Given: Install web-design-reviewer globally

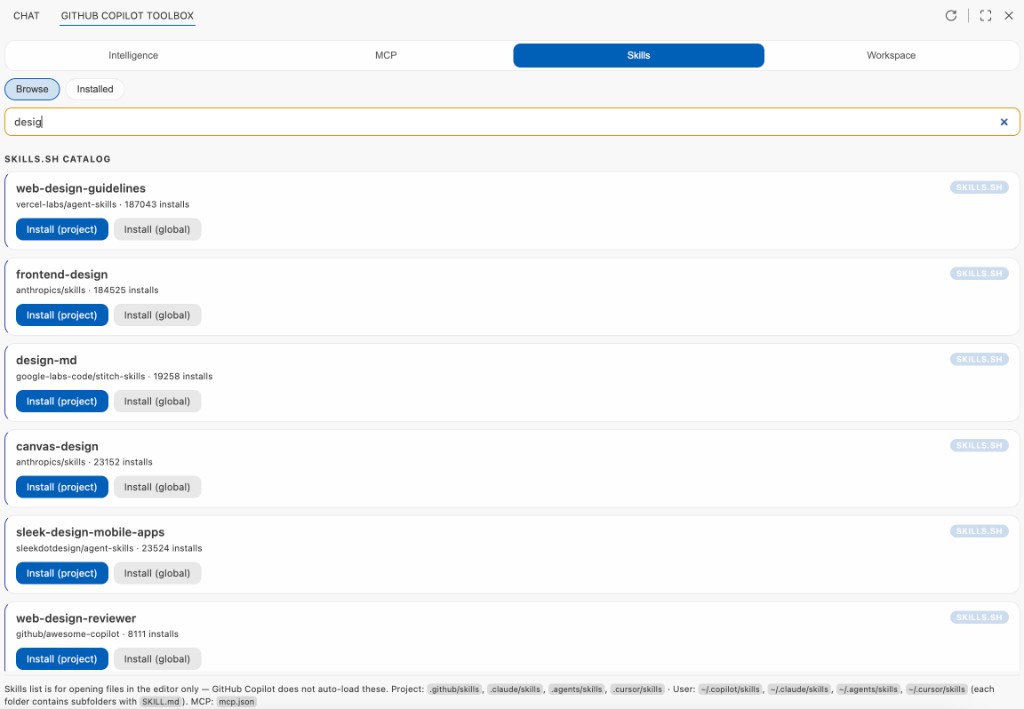Looking at the screenshot, I should click(157, 659).
